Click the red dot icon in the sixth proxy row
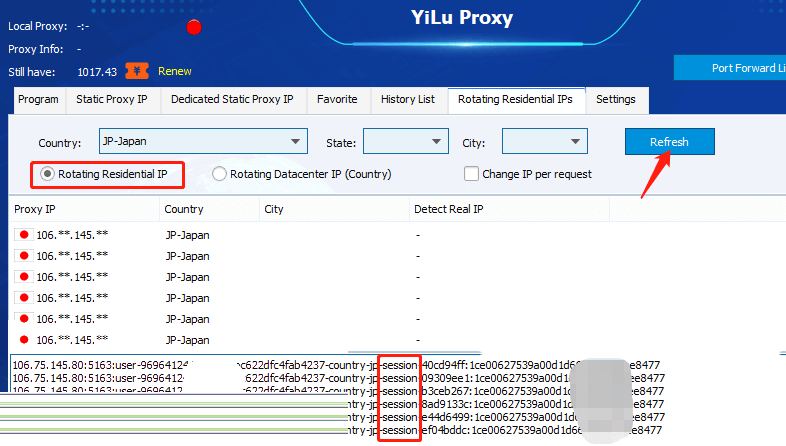The width and height of the screenshot is (786, 446). click(x=24, y=340)
